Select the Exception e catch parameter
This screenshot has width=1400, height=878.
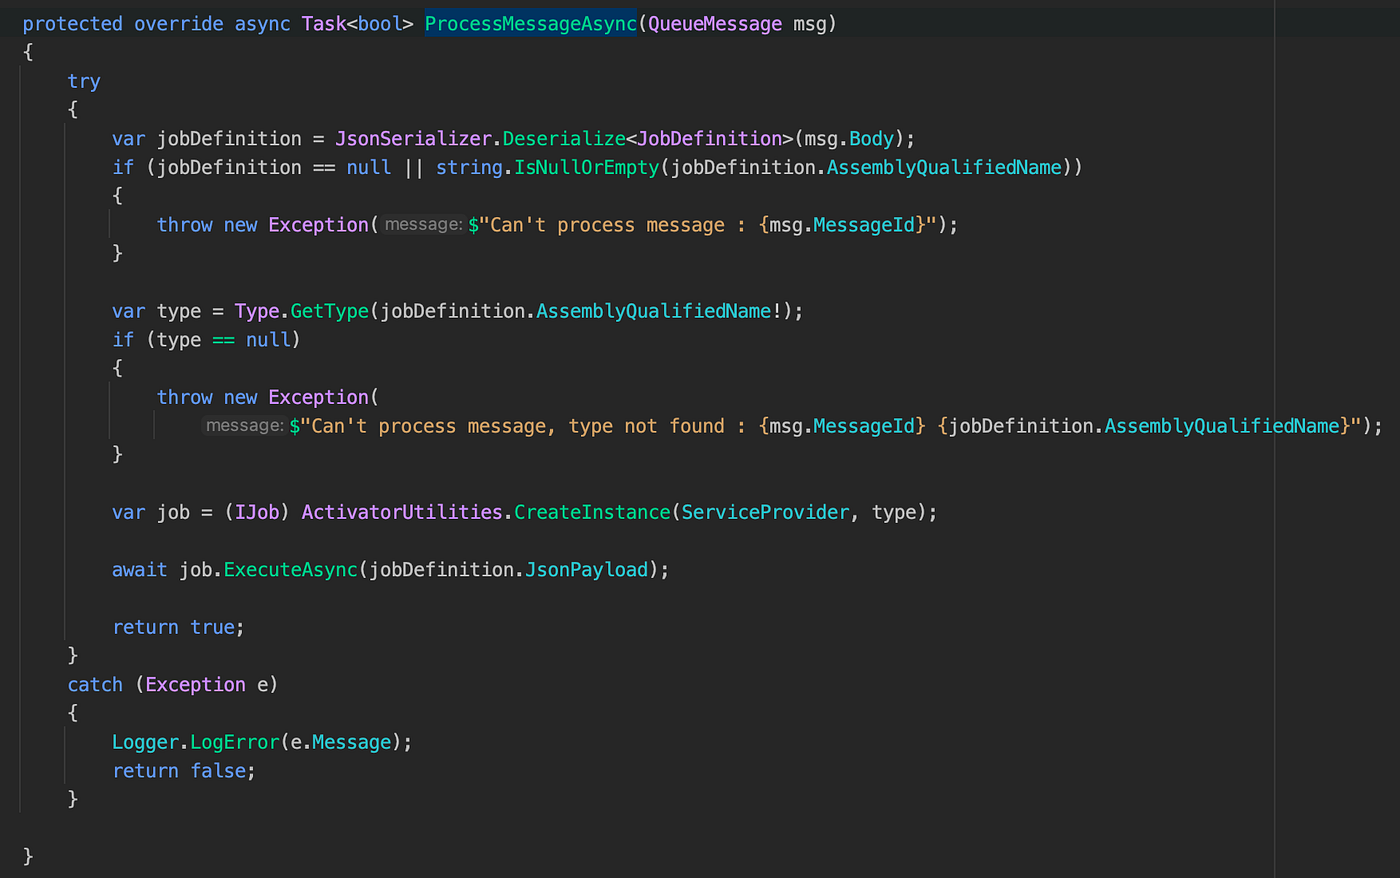point(206,684)
